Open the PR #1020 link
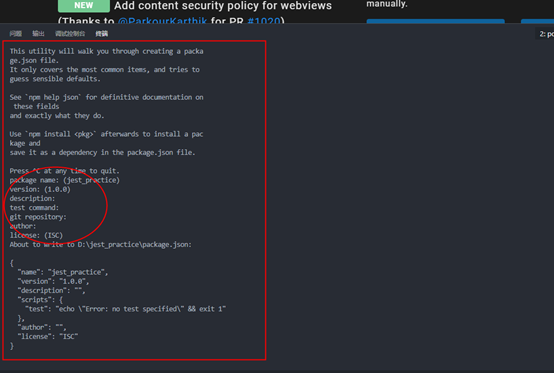The height and width of the screenshot is (373, 554). tap(264, 21)
